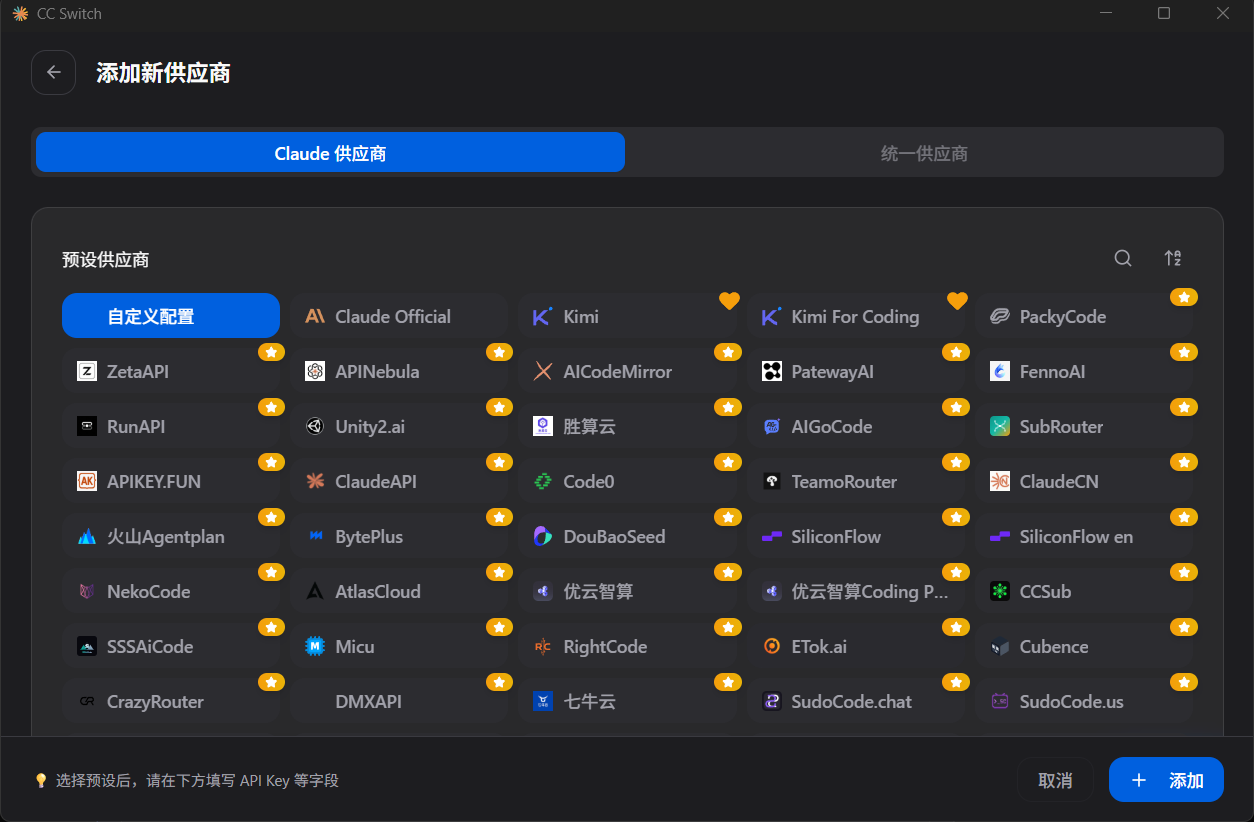Viewport: 1254px width, 822px height.
Task: Click 取消 to cancel
Action: tap(1055, 780)
